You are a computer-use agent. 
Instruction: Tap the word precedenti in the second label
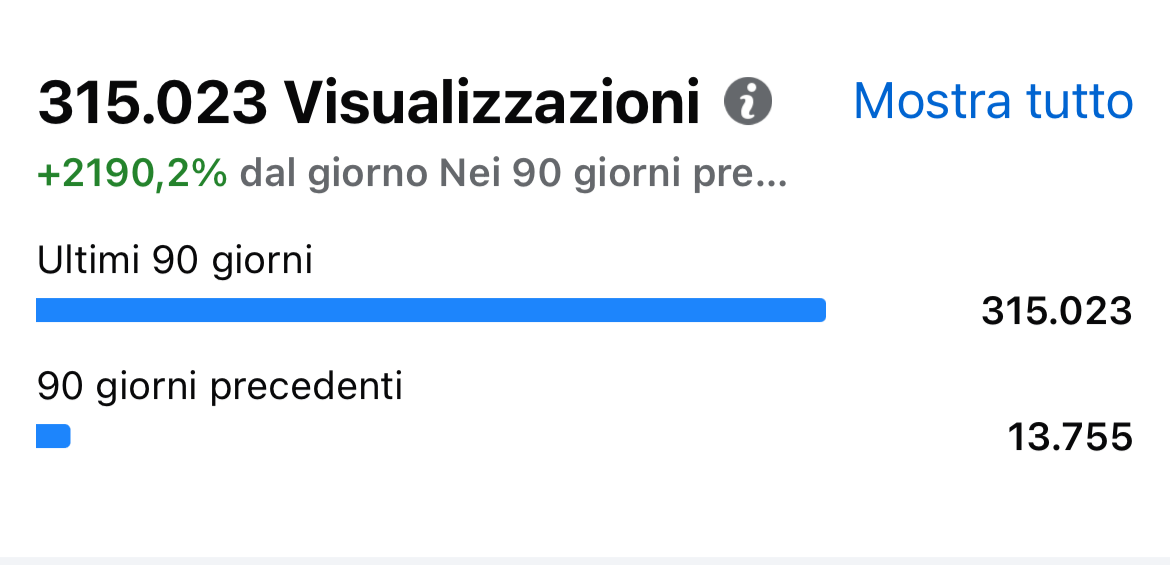pos(307,387)
